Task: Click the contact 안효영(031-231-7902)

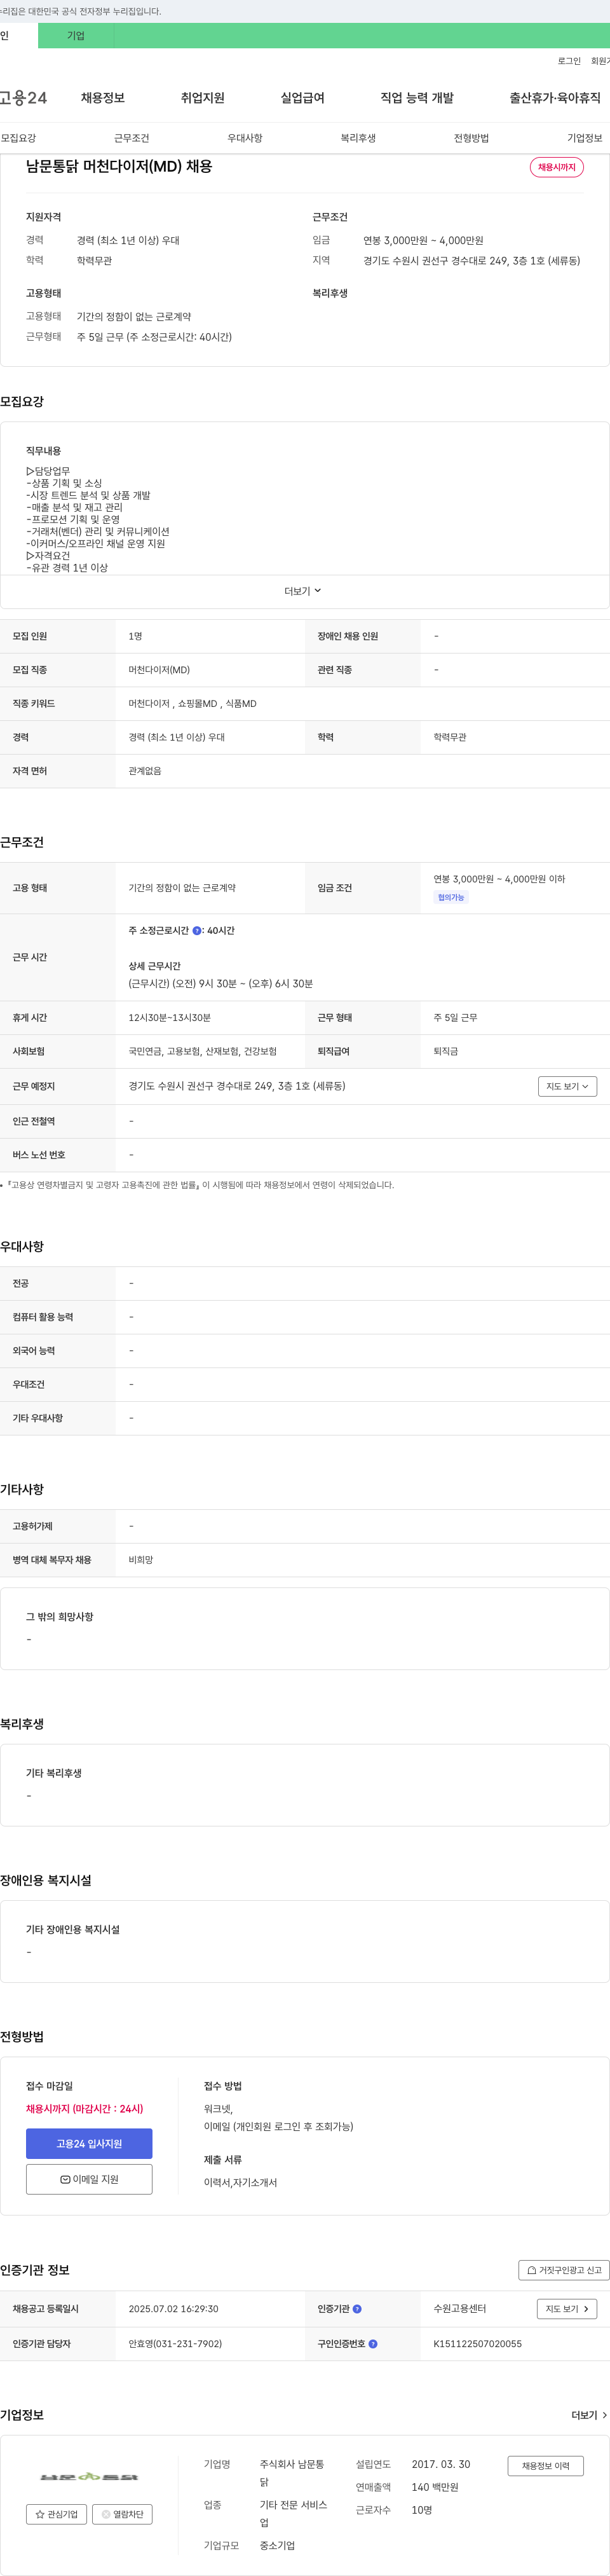Action: pos(175,2344)
